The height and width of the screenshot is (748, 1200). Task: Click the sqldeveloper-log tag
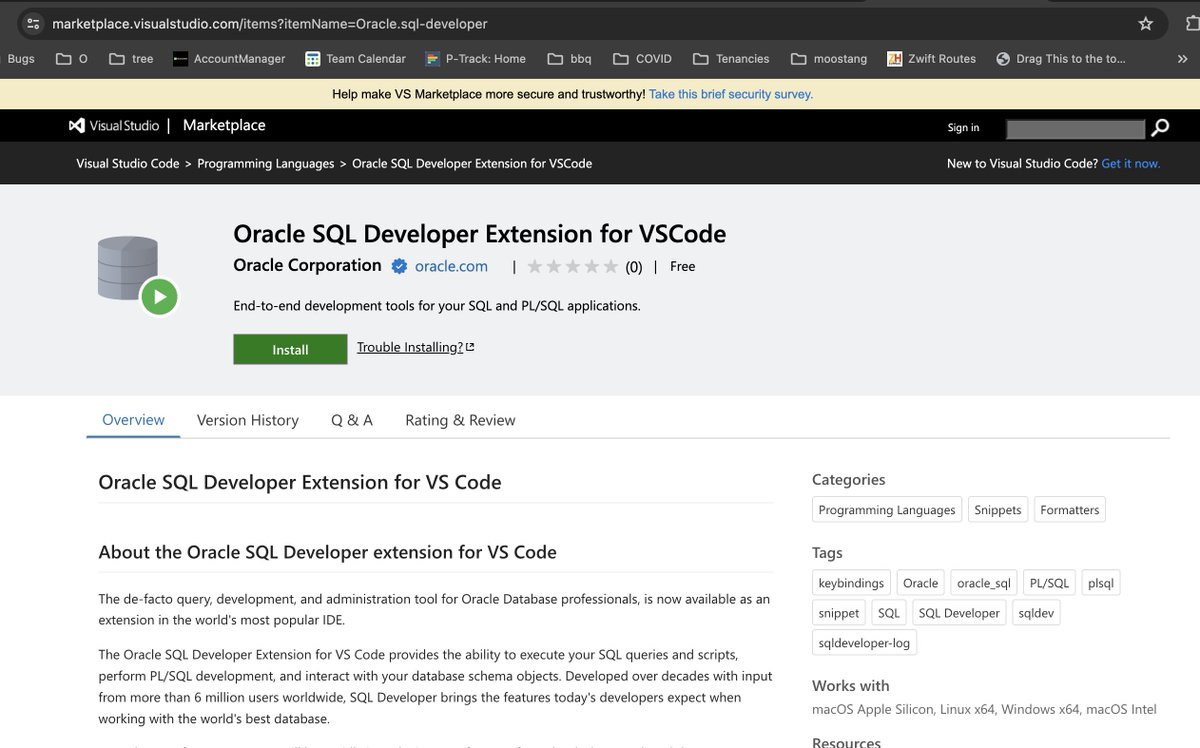point(864,643)
